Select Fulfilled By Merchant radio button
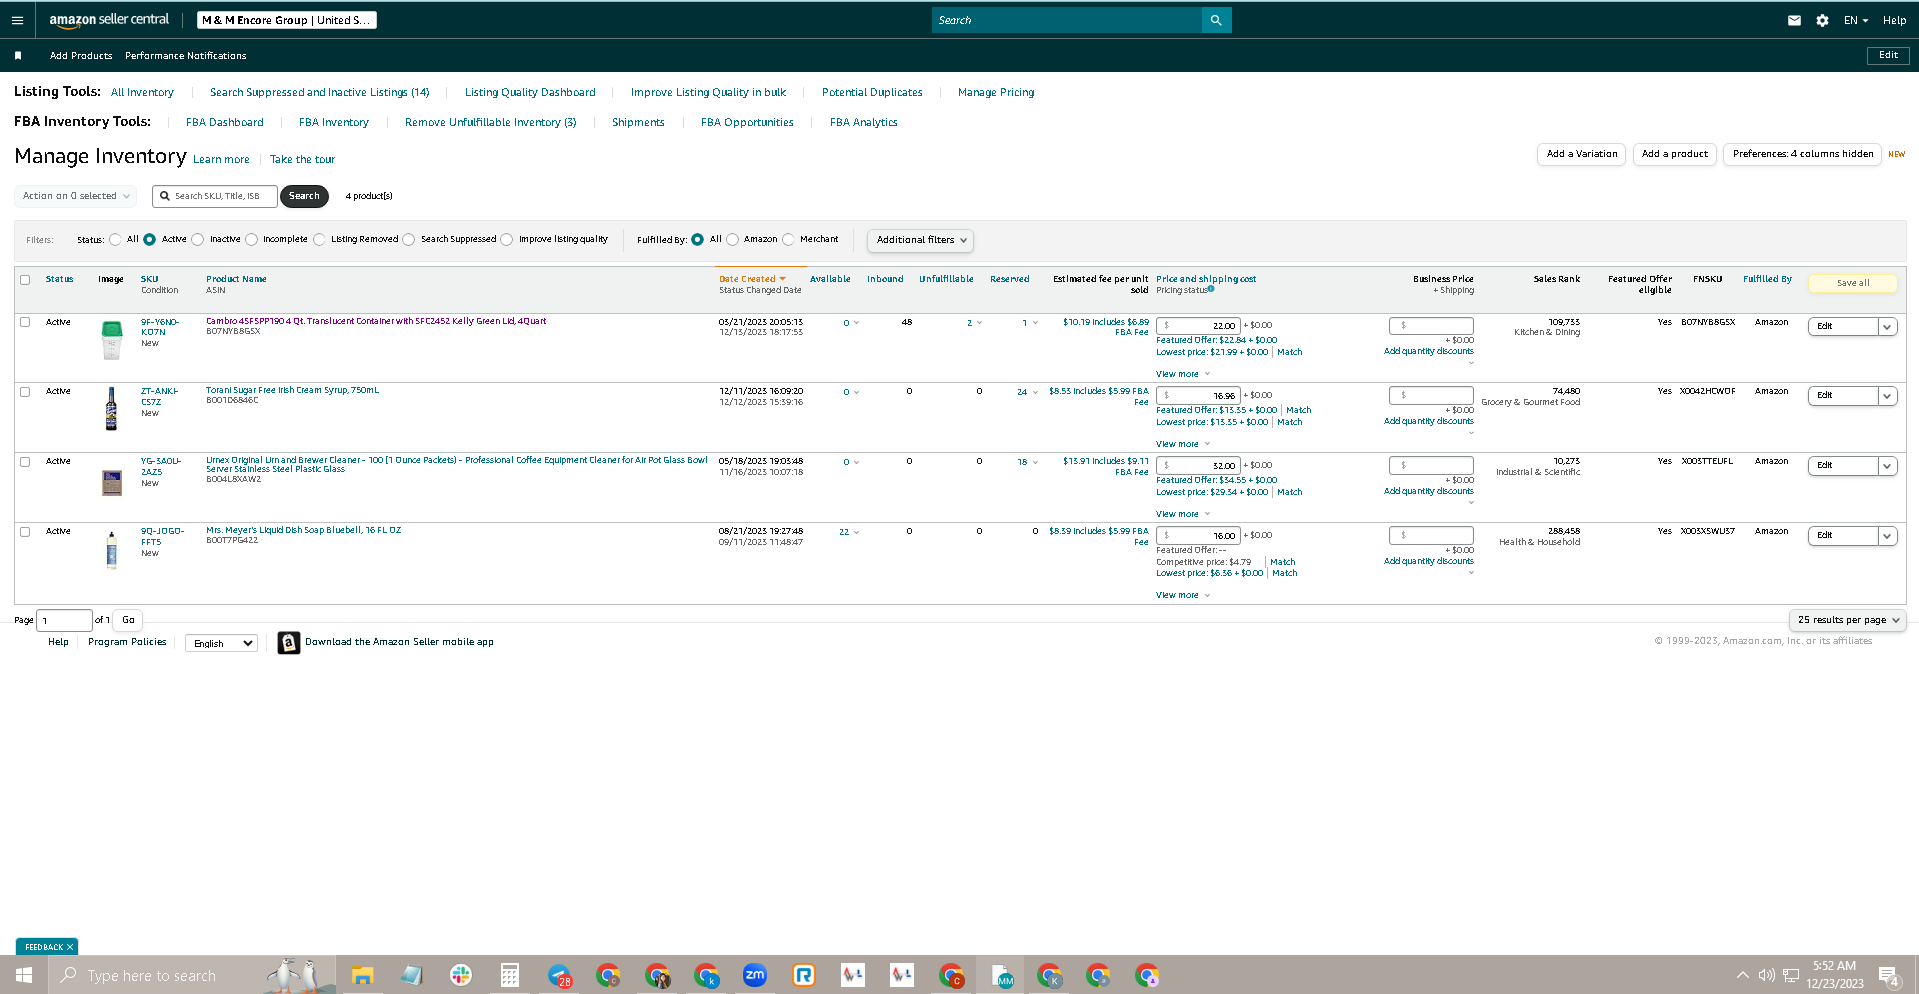 tap(789, 240)
